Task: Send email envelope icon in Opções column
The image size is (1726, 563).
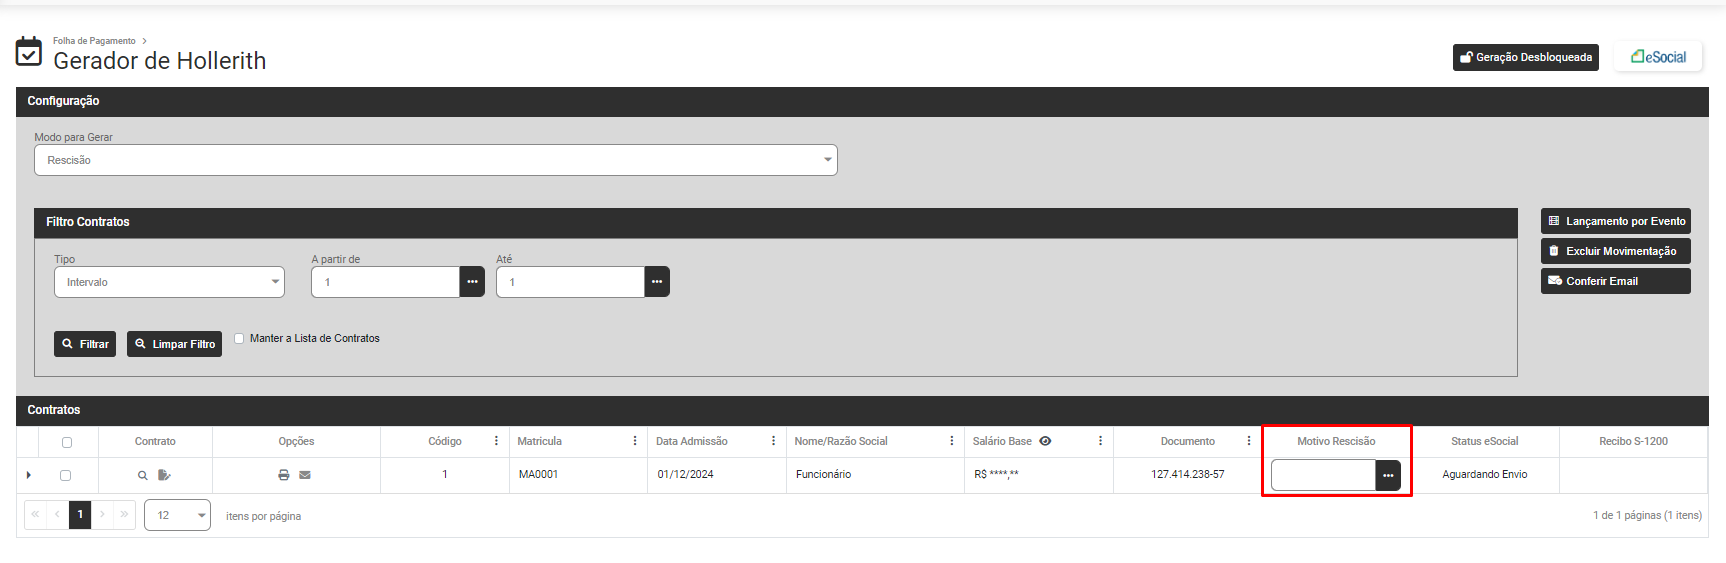Action: [305, 475]
